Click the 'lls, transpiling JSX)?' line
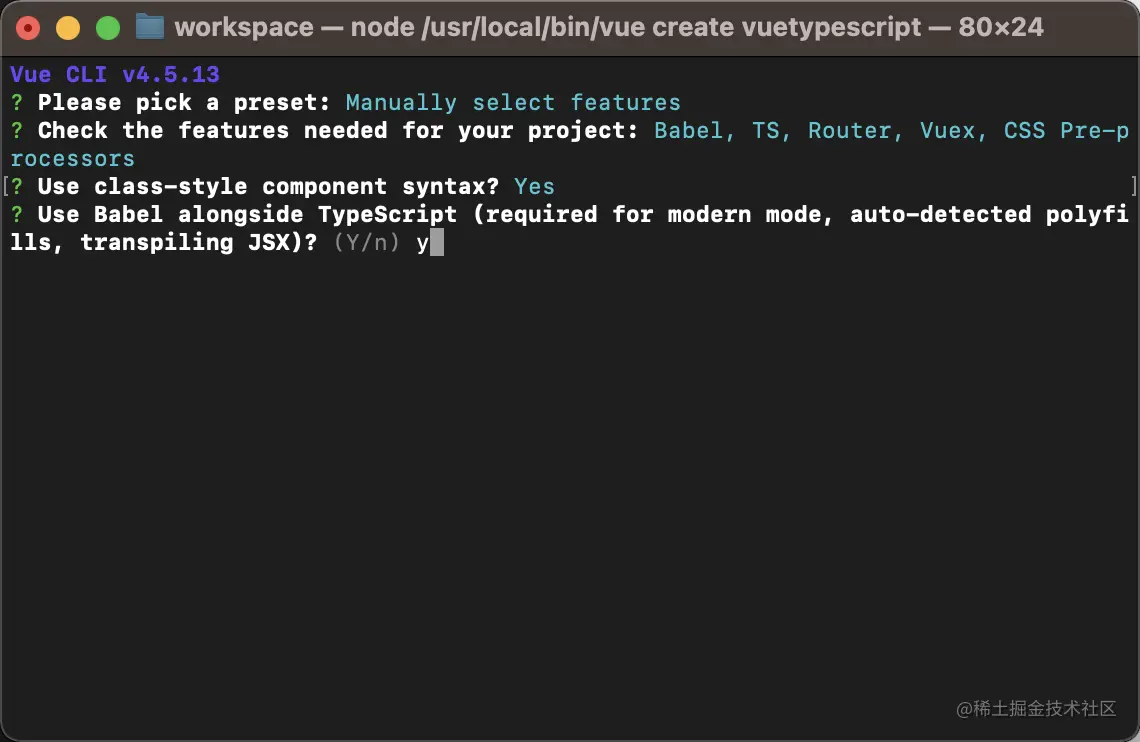 point(164,243)
